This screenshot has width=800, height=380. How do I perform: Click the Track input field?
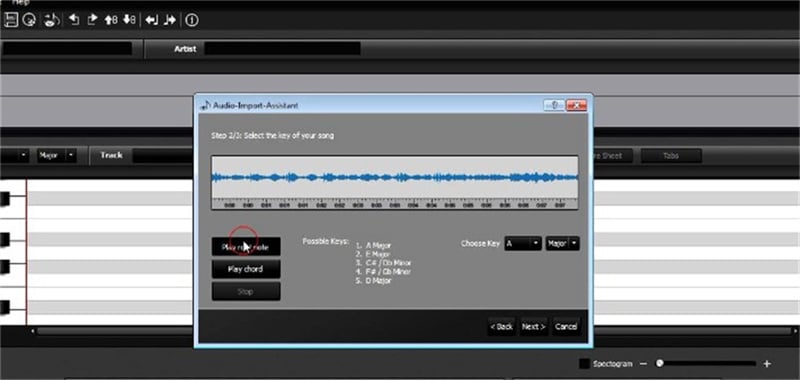point(163,156)
